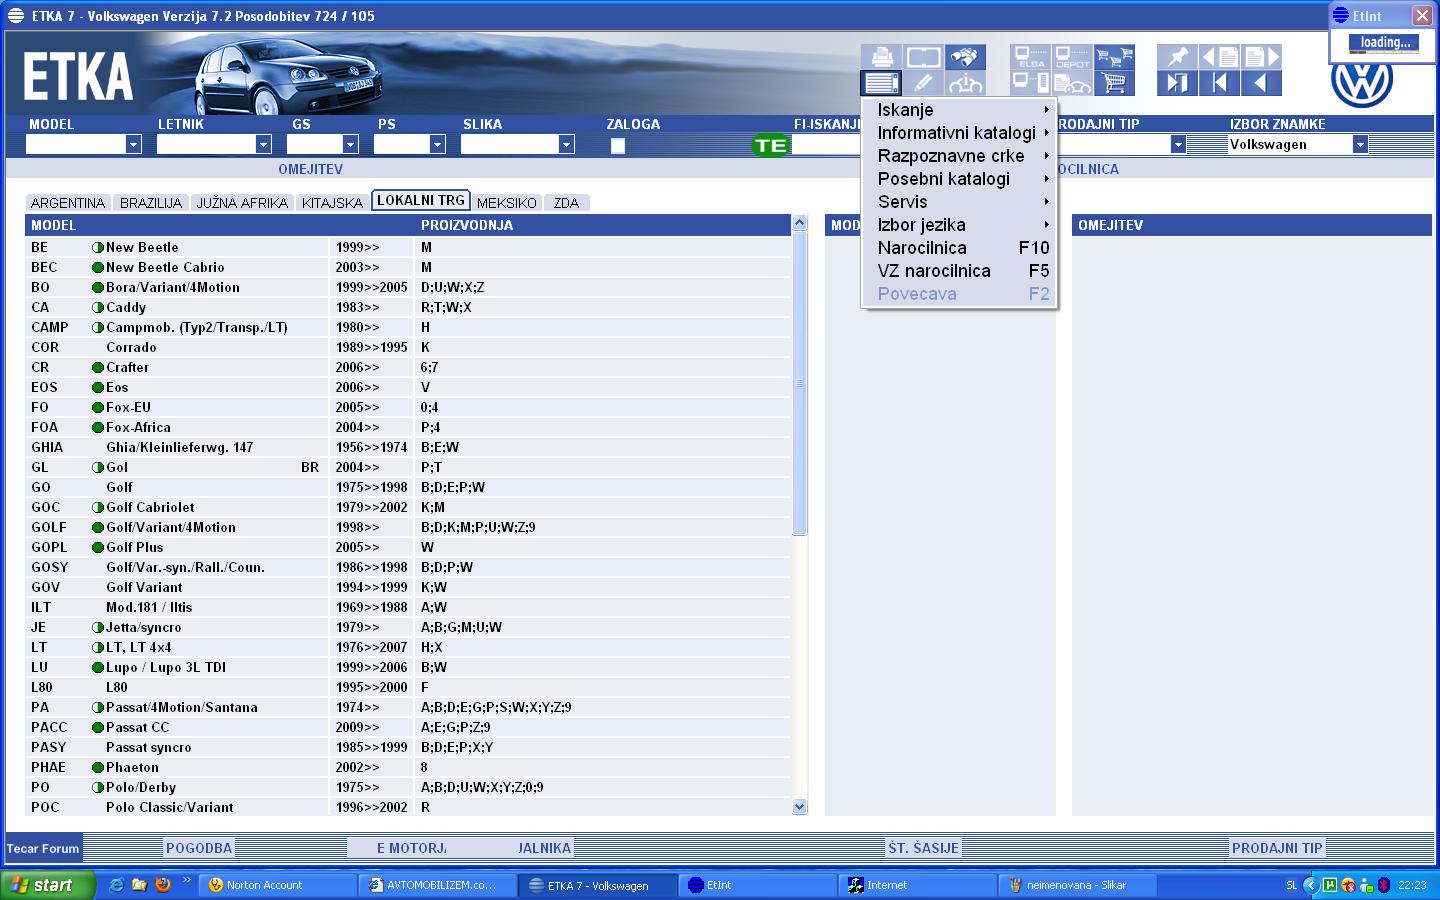
Task: Click the highlighted list menu icon
Action: [882, 83]
